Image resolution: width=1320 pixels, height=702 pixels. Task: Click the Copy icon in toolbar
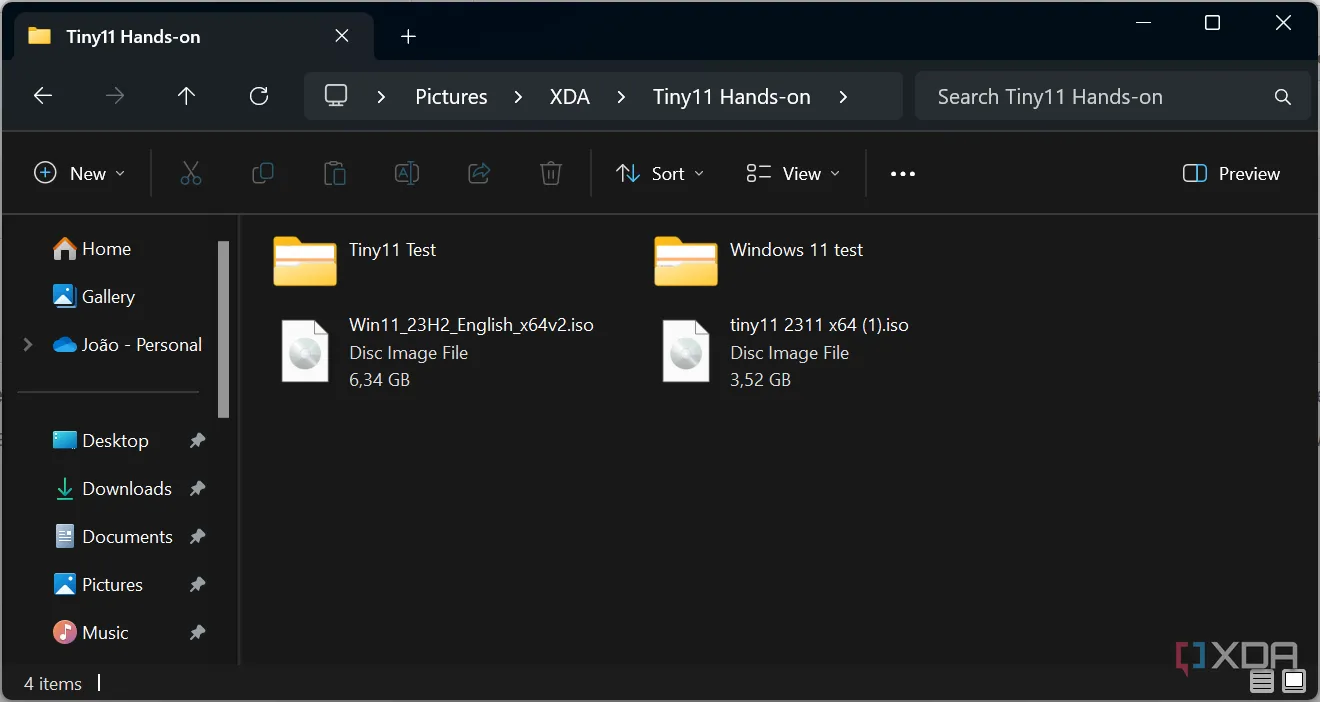(263, 173)
